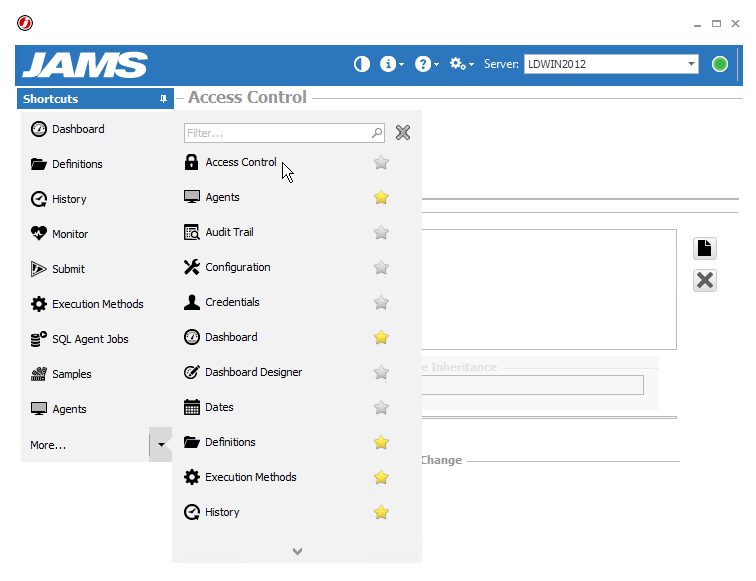Pin the Shortcuts panel
756x581 pixels.
(x=163, y=99)
